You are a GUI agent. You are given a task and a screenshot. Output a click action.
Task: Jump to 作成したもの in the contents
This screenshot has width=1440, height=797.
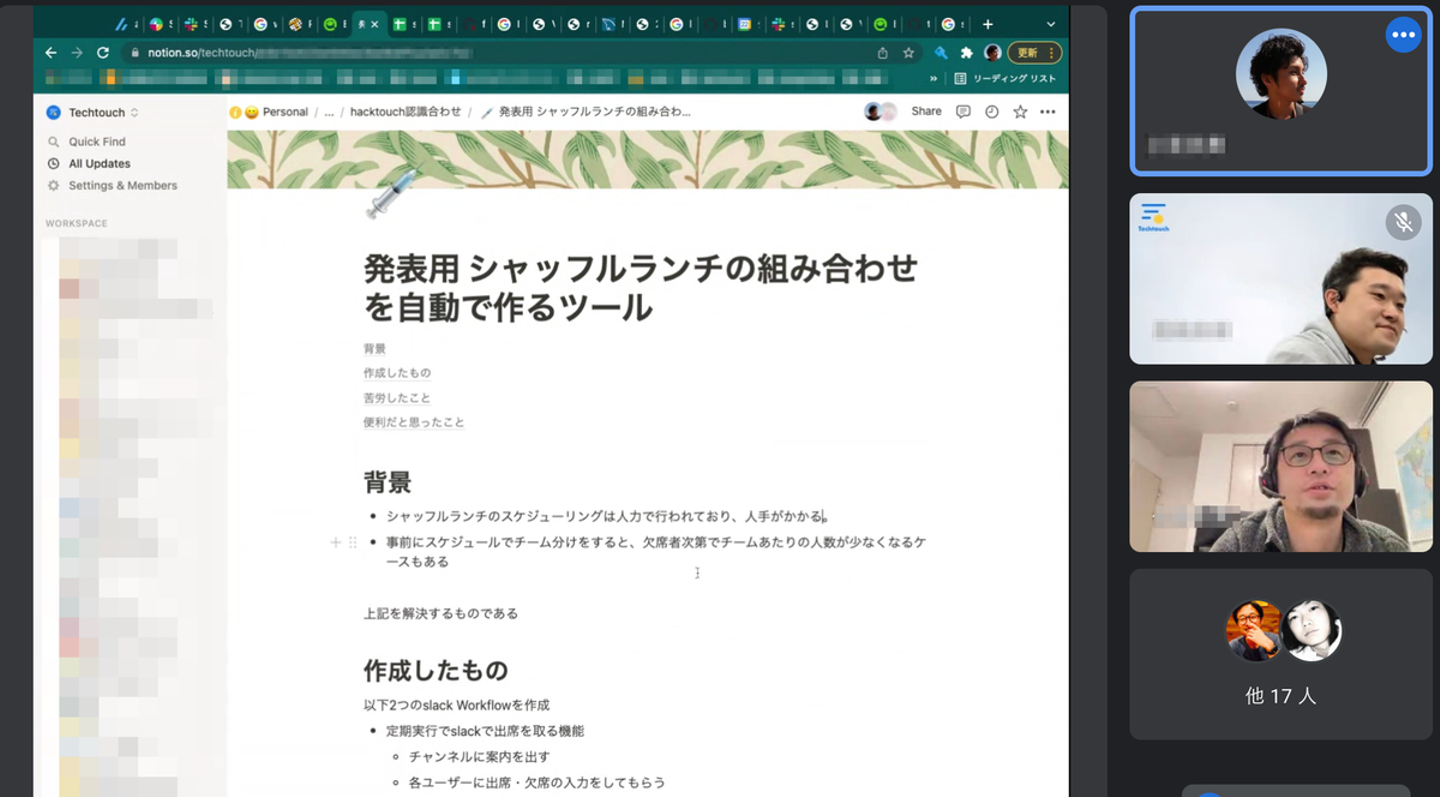tap(397, 373)
